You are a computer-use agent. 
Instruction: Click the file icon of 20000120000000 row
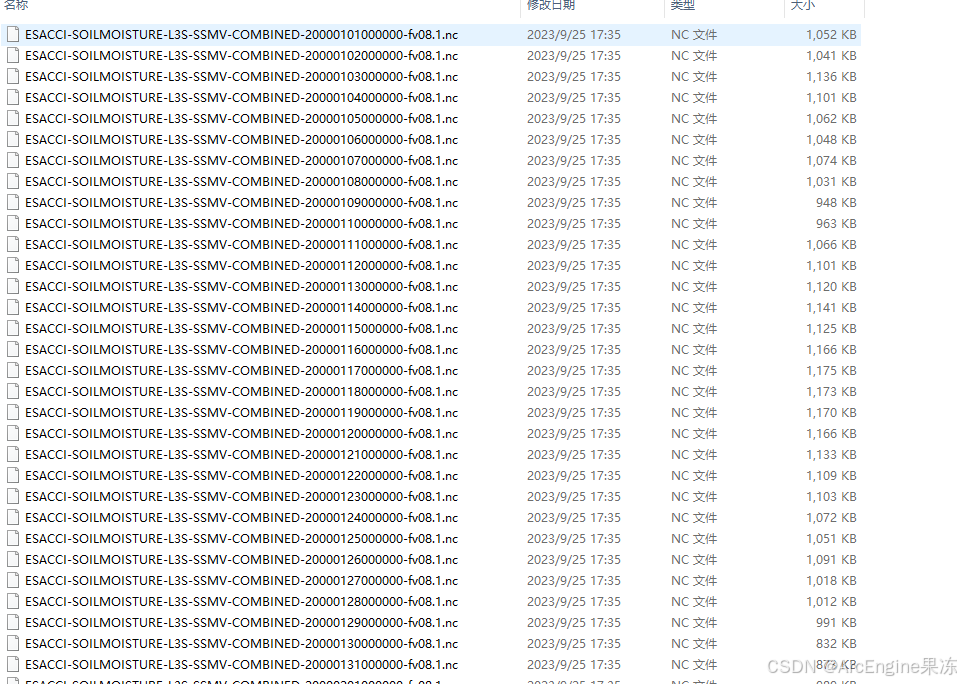pyautogui.click(x=13, y=433)
